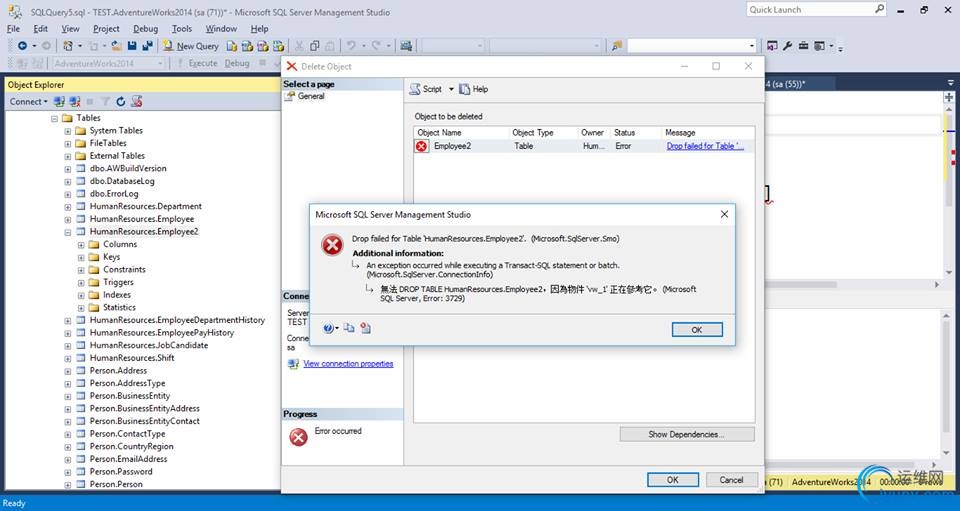The height and width of the screenshot is (511, 960).
Task: Select the General page in Delete Object
Action: tap(311, 96)
